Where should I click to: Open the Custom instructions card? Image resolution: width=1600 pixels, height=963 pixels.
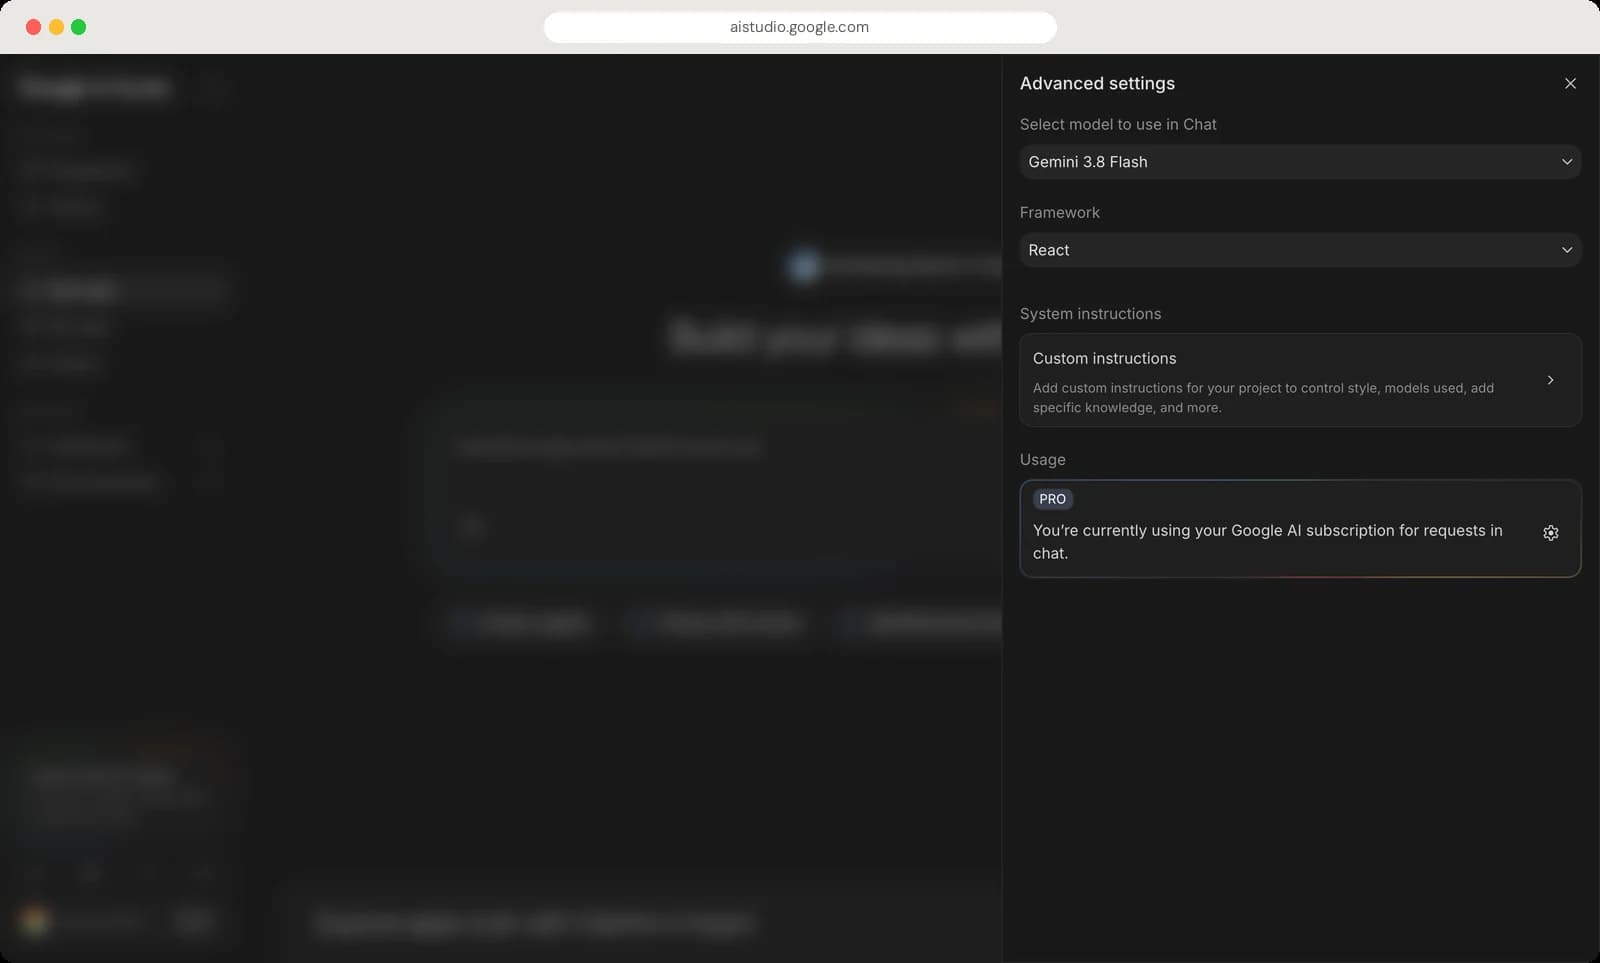[1300, 380]
